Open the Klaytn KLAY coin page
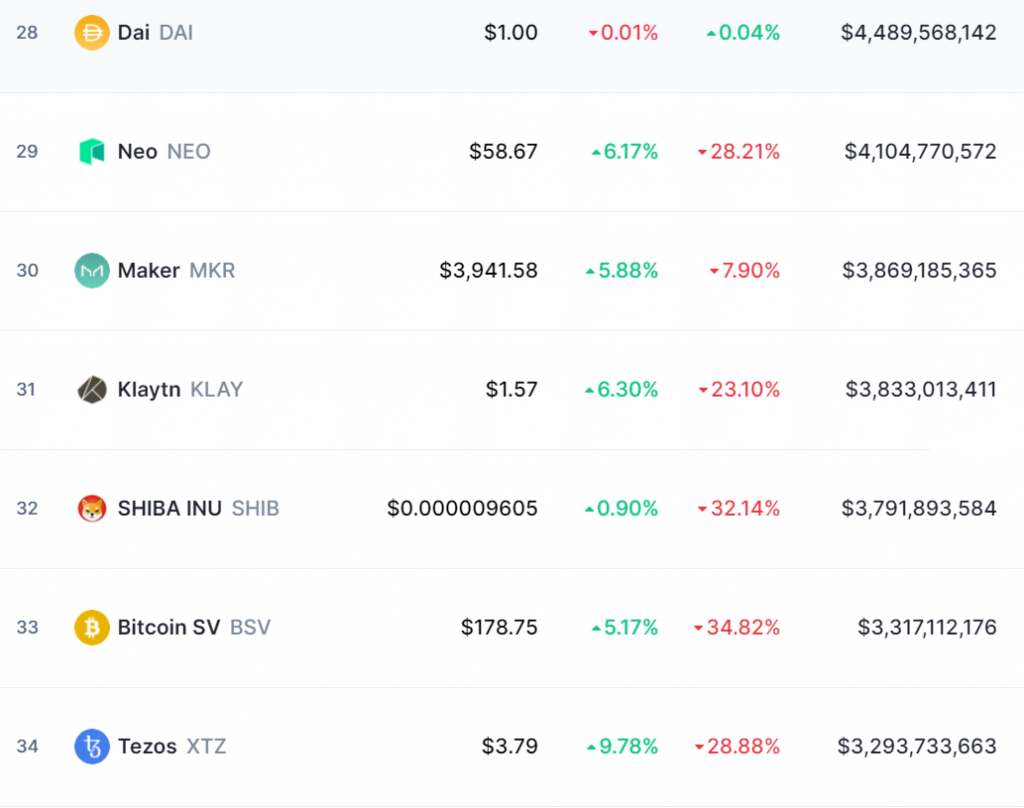 tap(180, 389)
